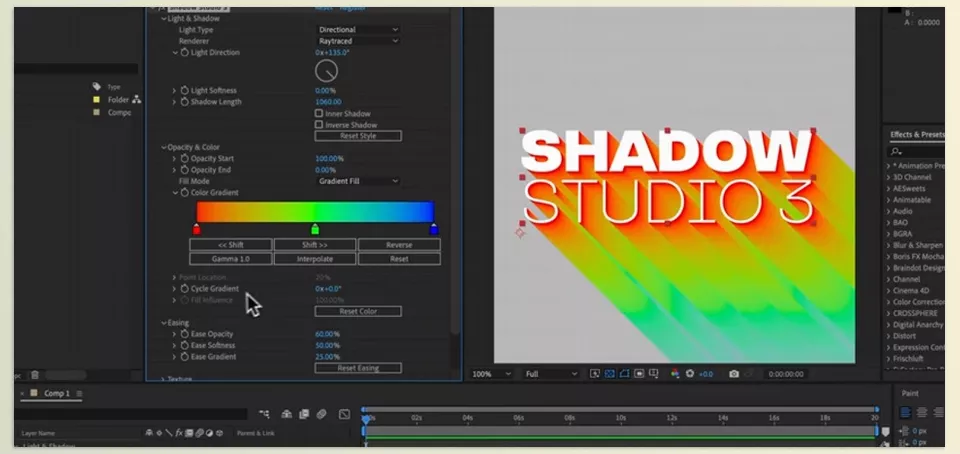The image size is (960, 454).
Task: Select blue gradient color stop
Action: click(x=434, y=229)
